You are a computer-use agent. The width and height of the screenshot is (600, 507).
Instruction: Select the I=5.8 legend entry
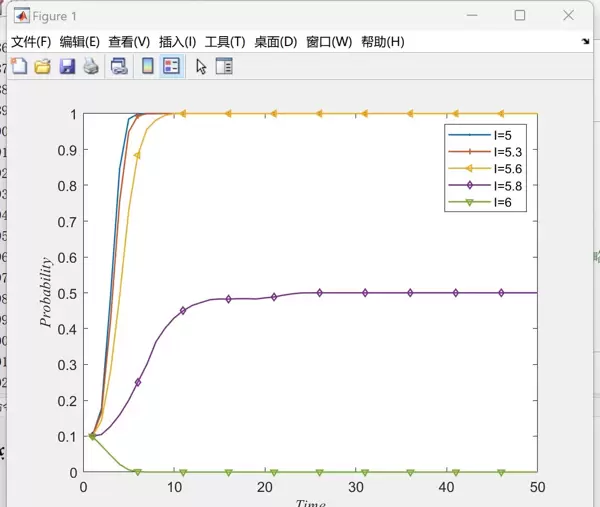(508, 185)
